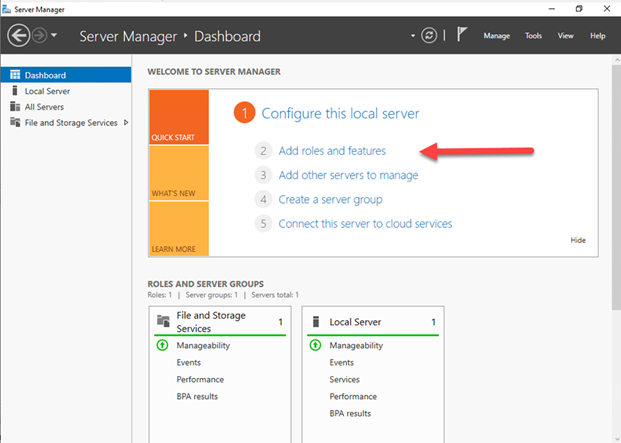Click Add roles and features link

click(x=332, y=151)
